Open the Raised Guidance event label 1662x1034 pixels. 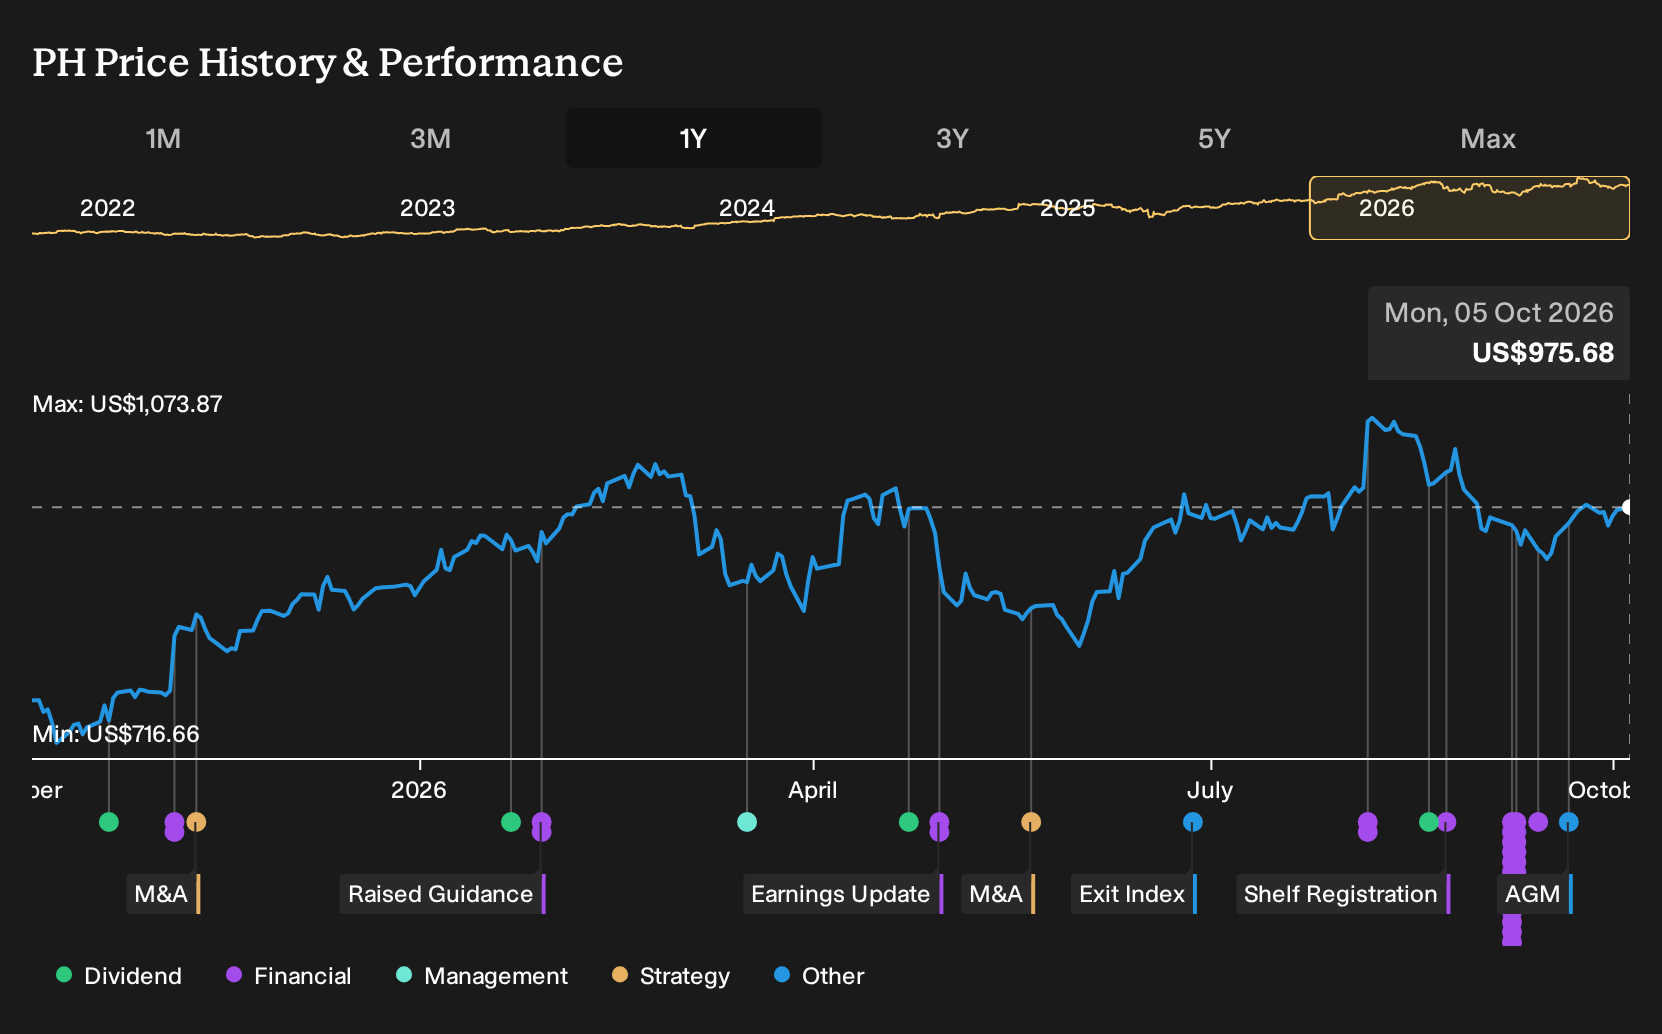(443, 894)
